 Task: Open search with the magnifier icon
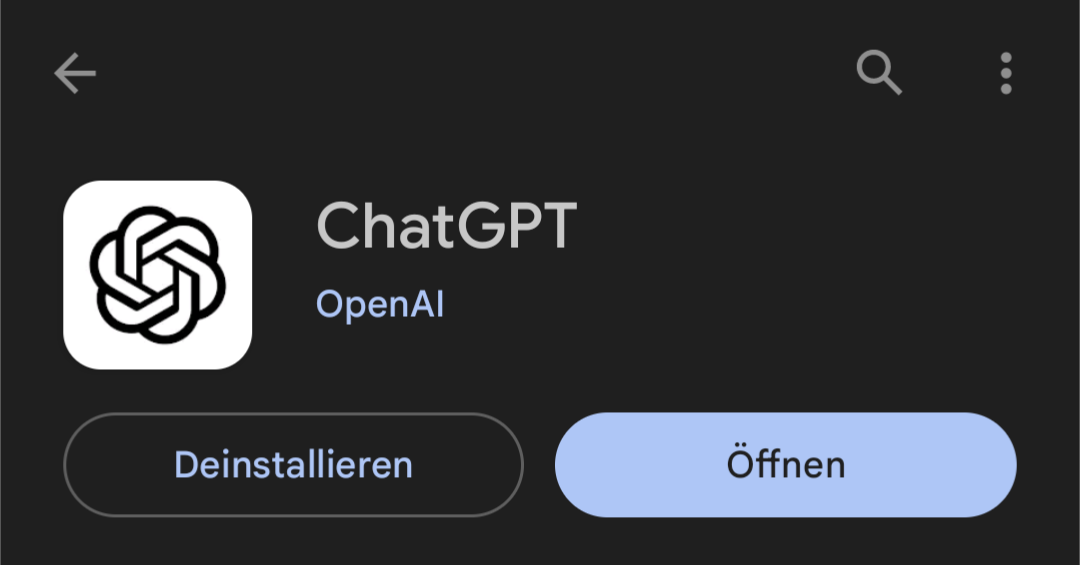click(x=879, y=72)
